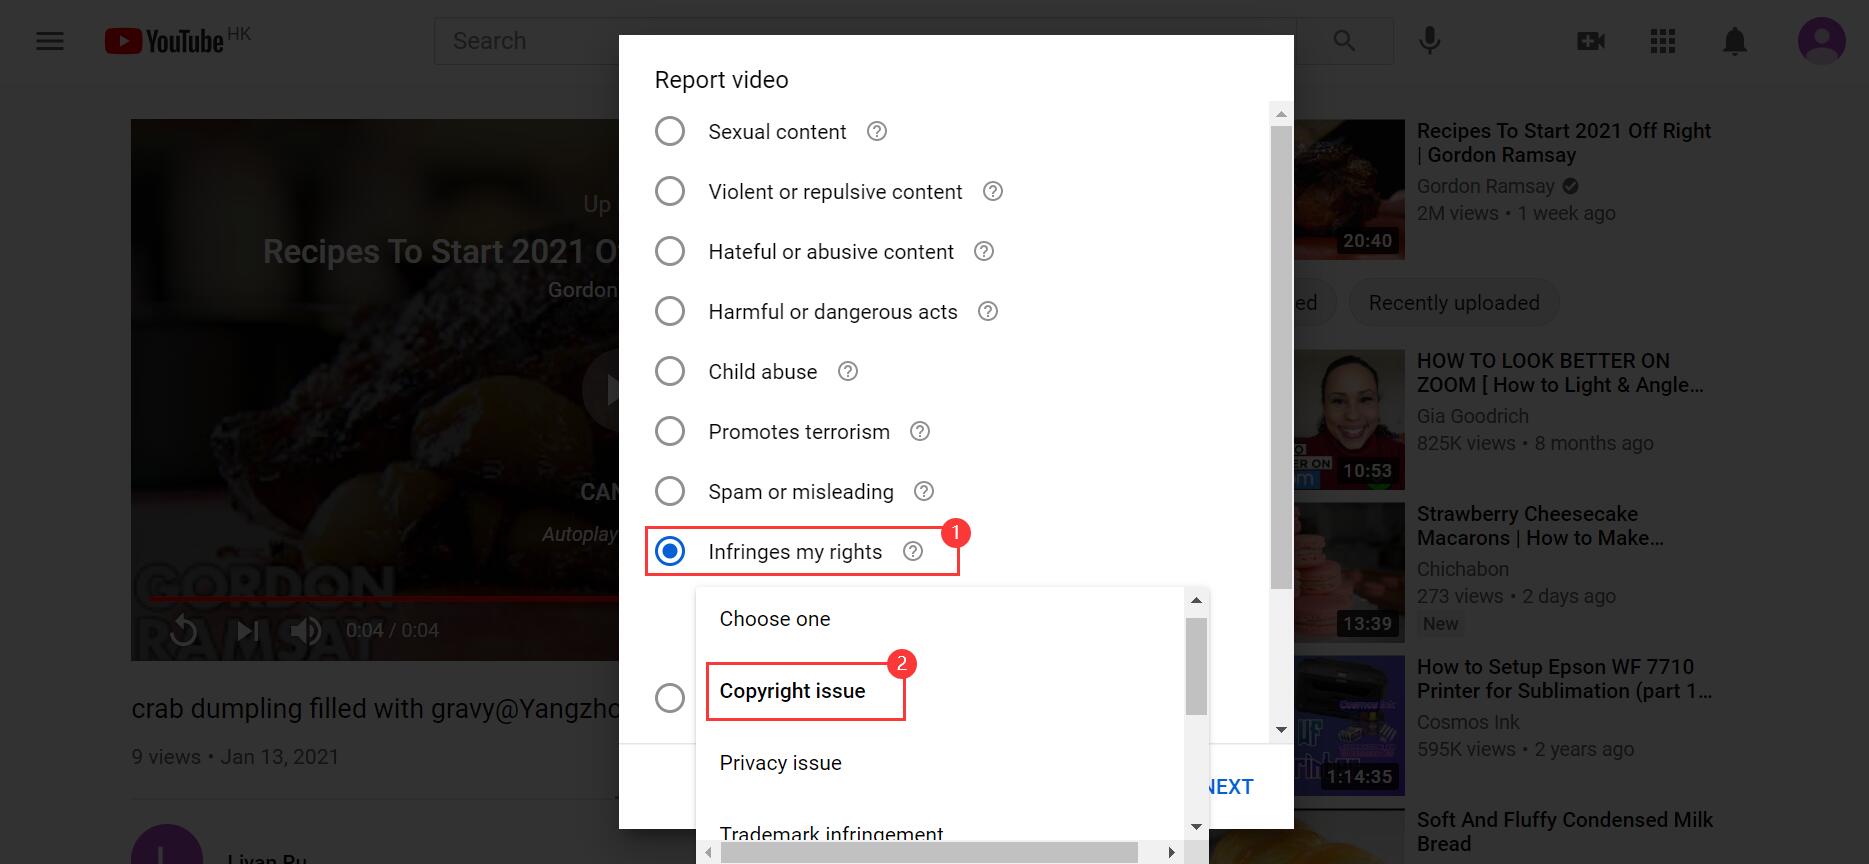
Task: Show help for Sexual content
Action: (877, 131)
